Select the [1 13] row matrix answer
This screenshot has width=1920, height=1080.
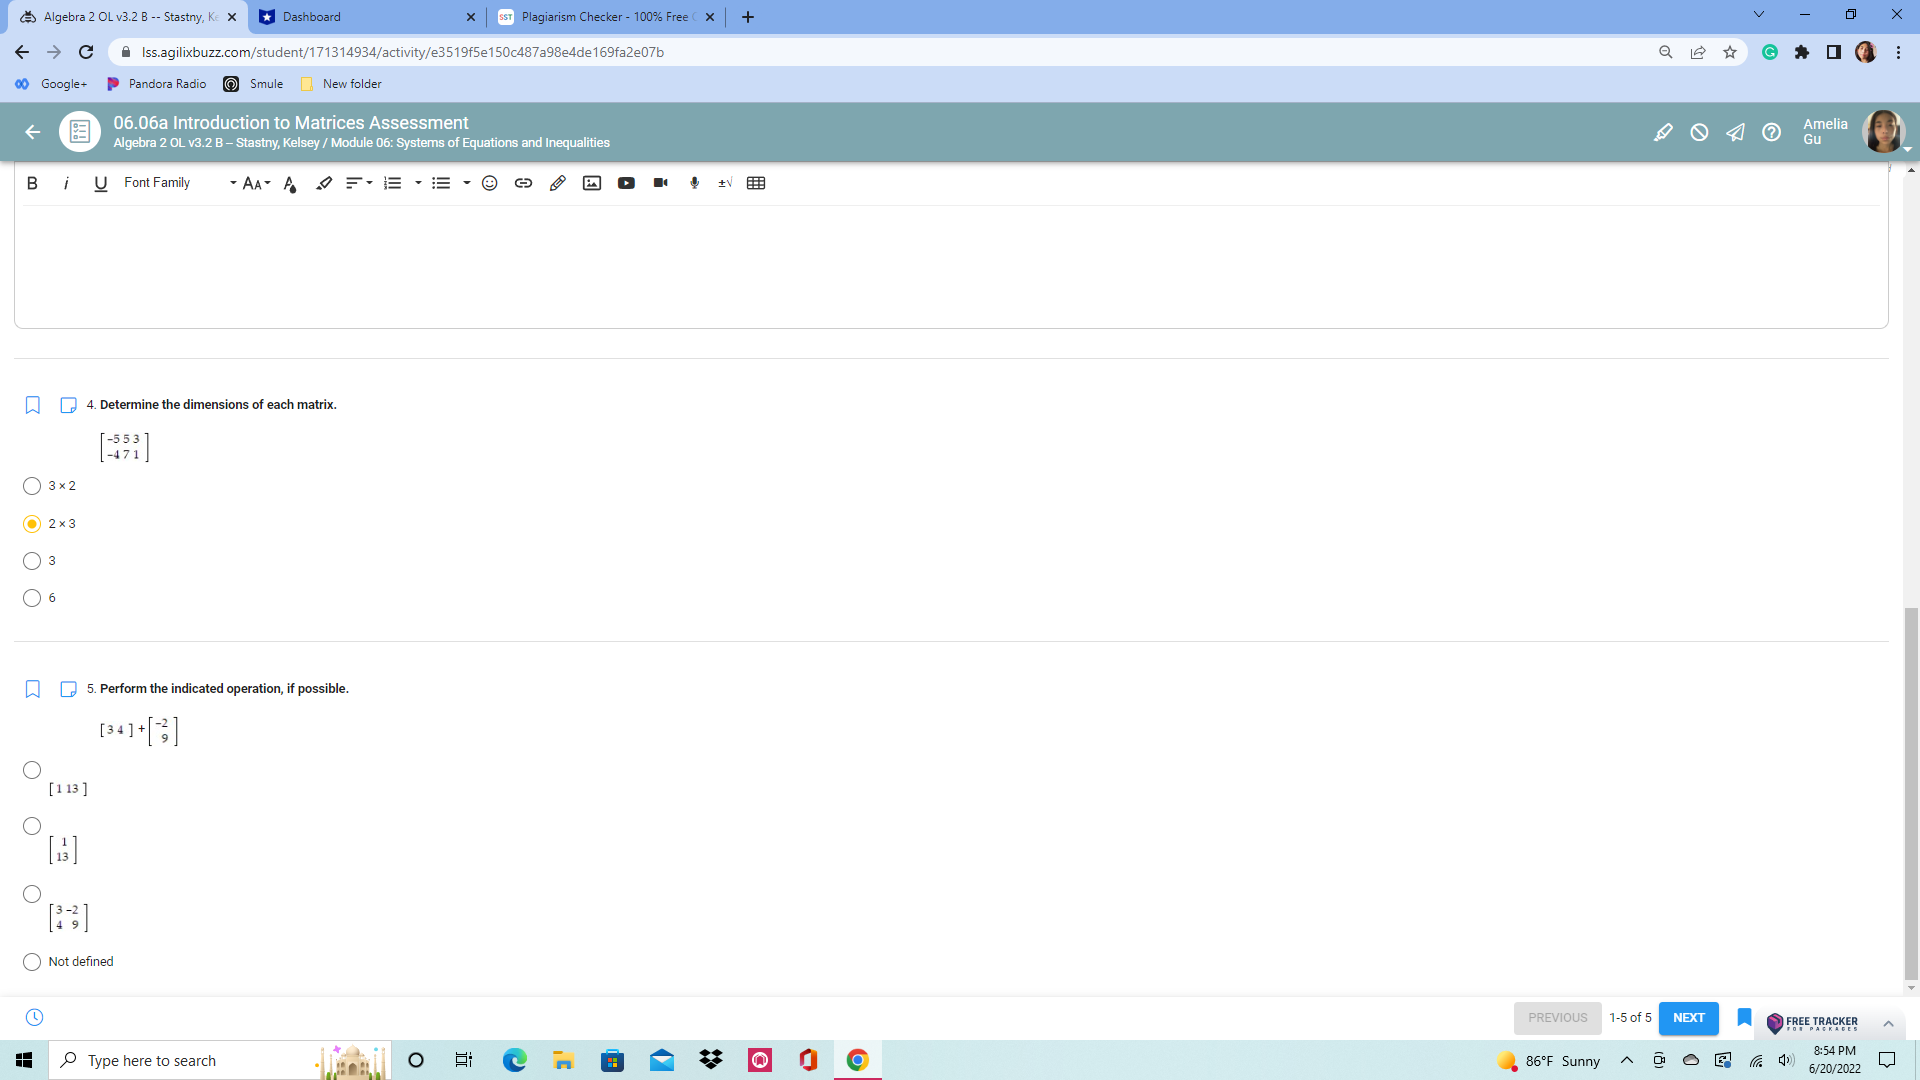32,770
